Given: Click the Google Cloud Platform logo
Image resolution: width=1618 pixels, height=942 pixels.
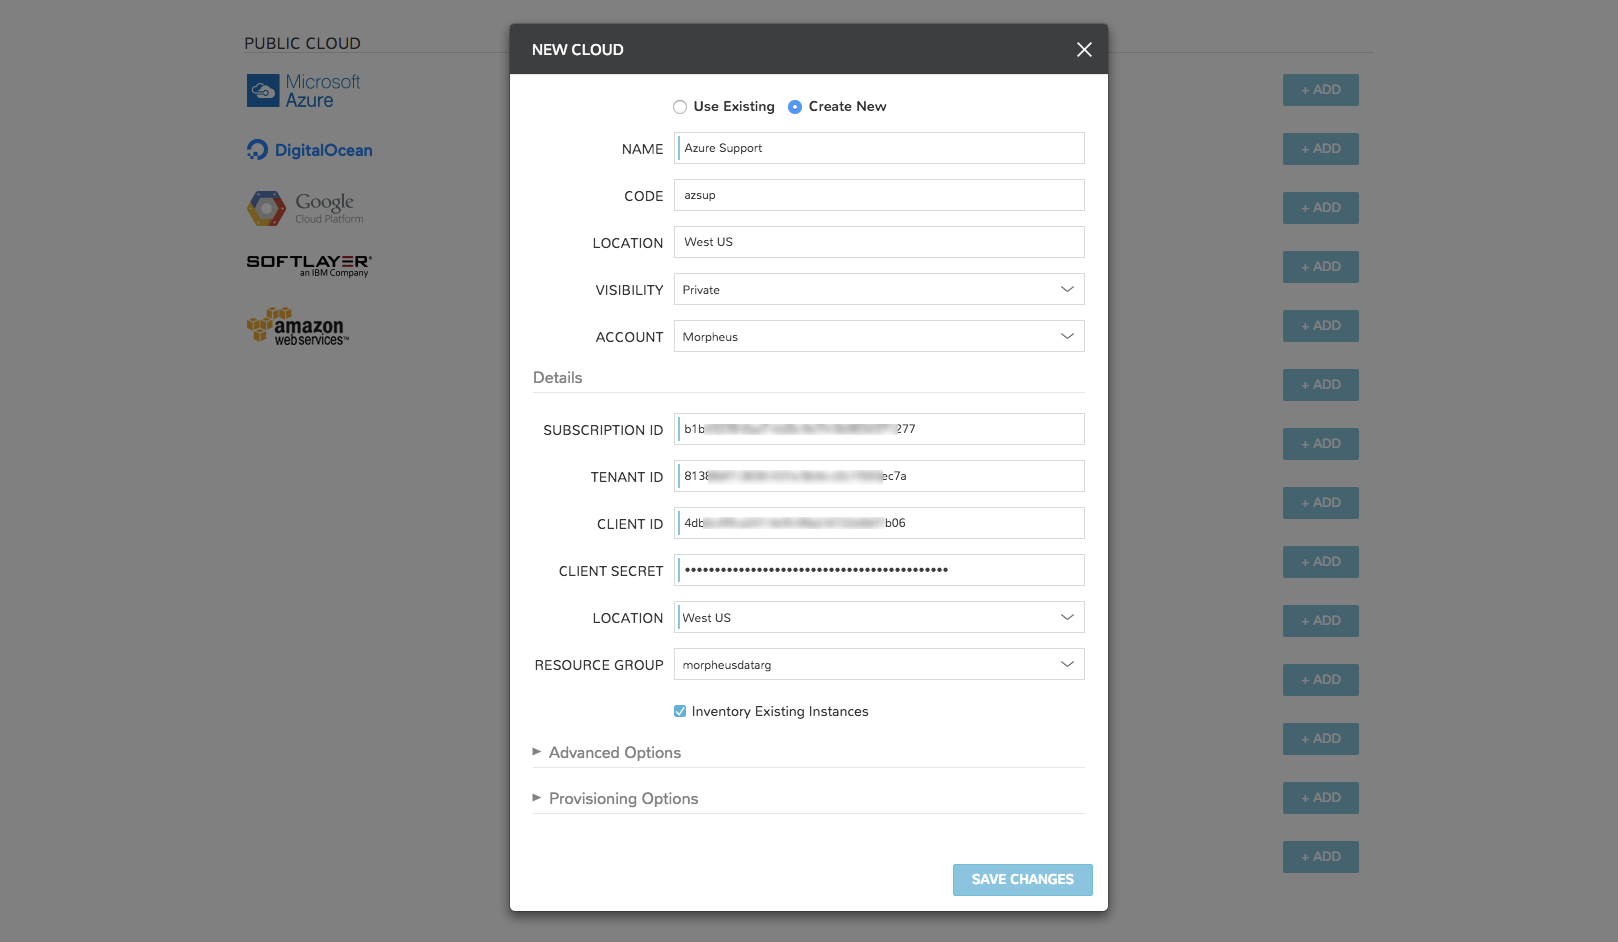Looking at the screenshot, I should (x=305, y=208).
